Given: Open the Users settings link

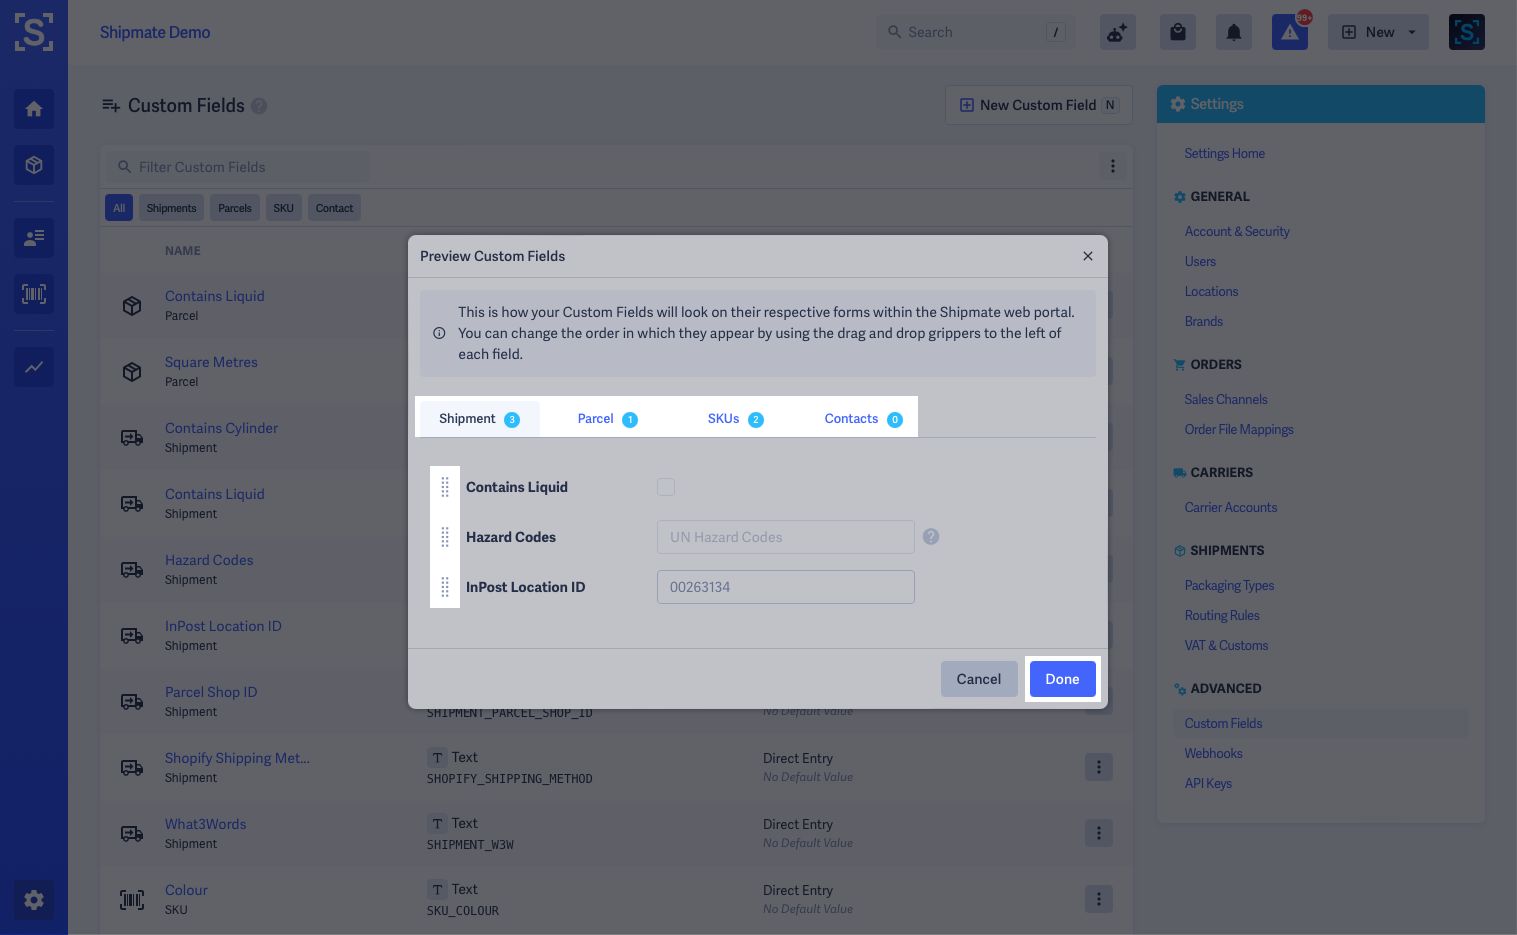Looking at the screenshot, I should (1200, 262).
